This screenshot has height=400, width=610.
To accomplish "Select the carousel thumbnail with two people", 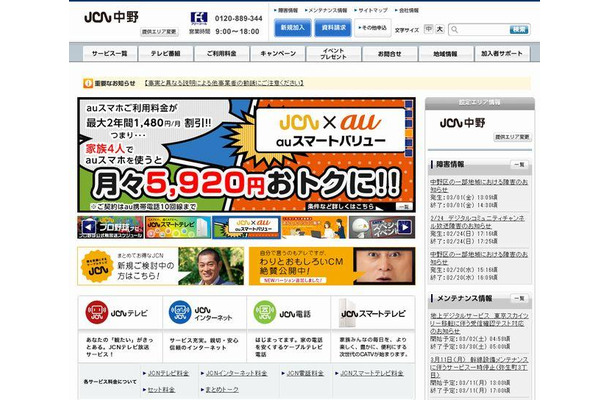I will pyautogui.click(x=314, y=228).
